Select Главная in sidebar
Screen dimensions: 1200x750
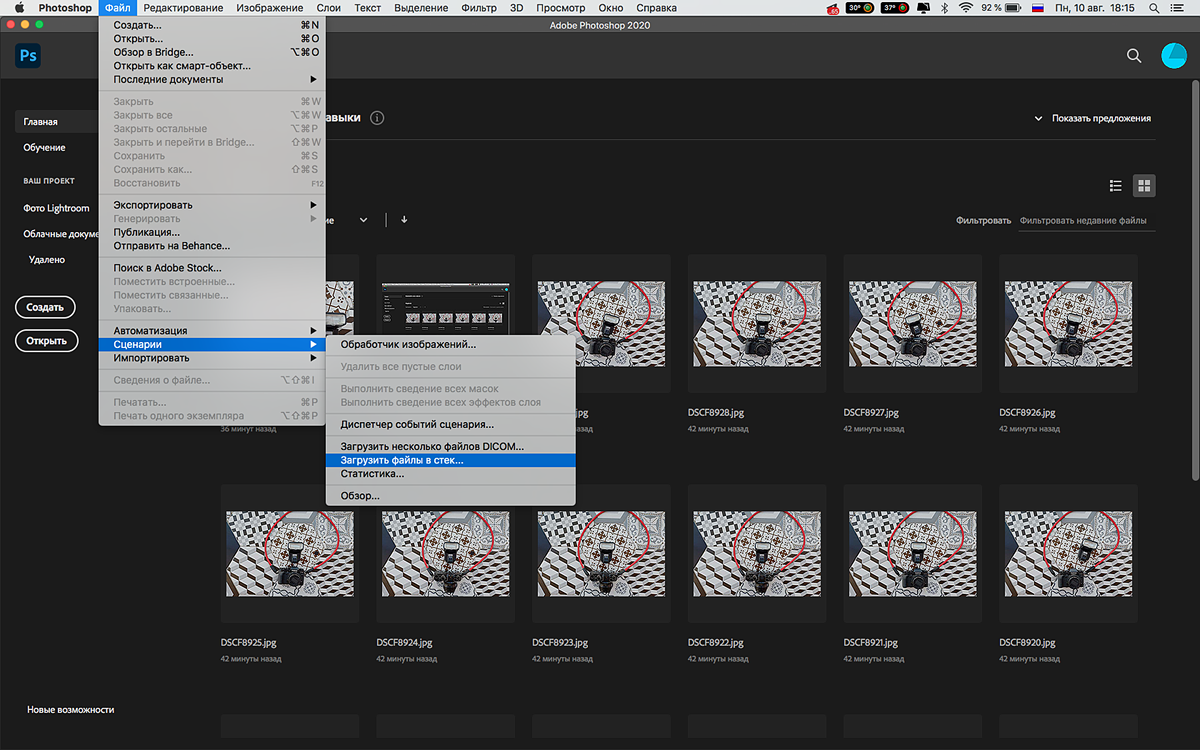click(x=56, y=122)
